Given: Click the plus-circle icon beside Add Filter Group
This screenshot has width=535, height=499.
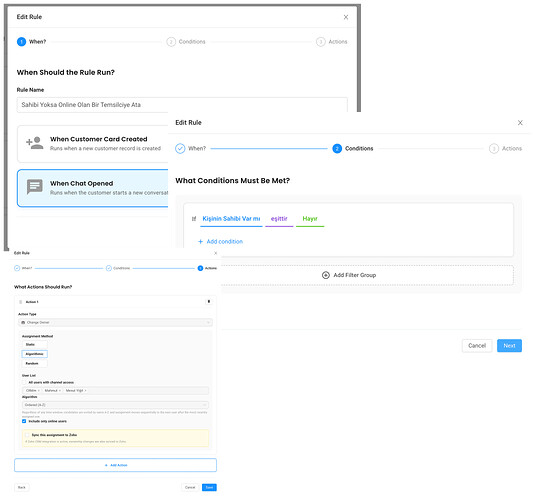Looking at the screenshot, I should click(326, 275).
